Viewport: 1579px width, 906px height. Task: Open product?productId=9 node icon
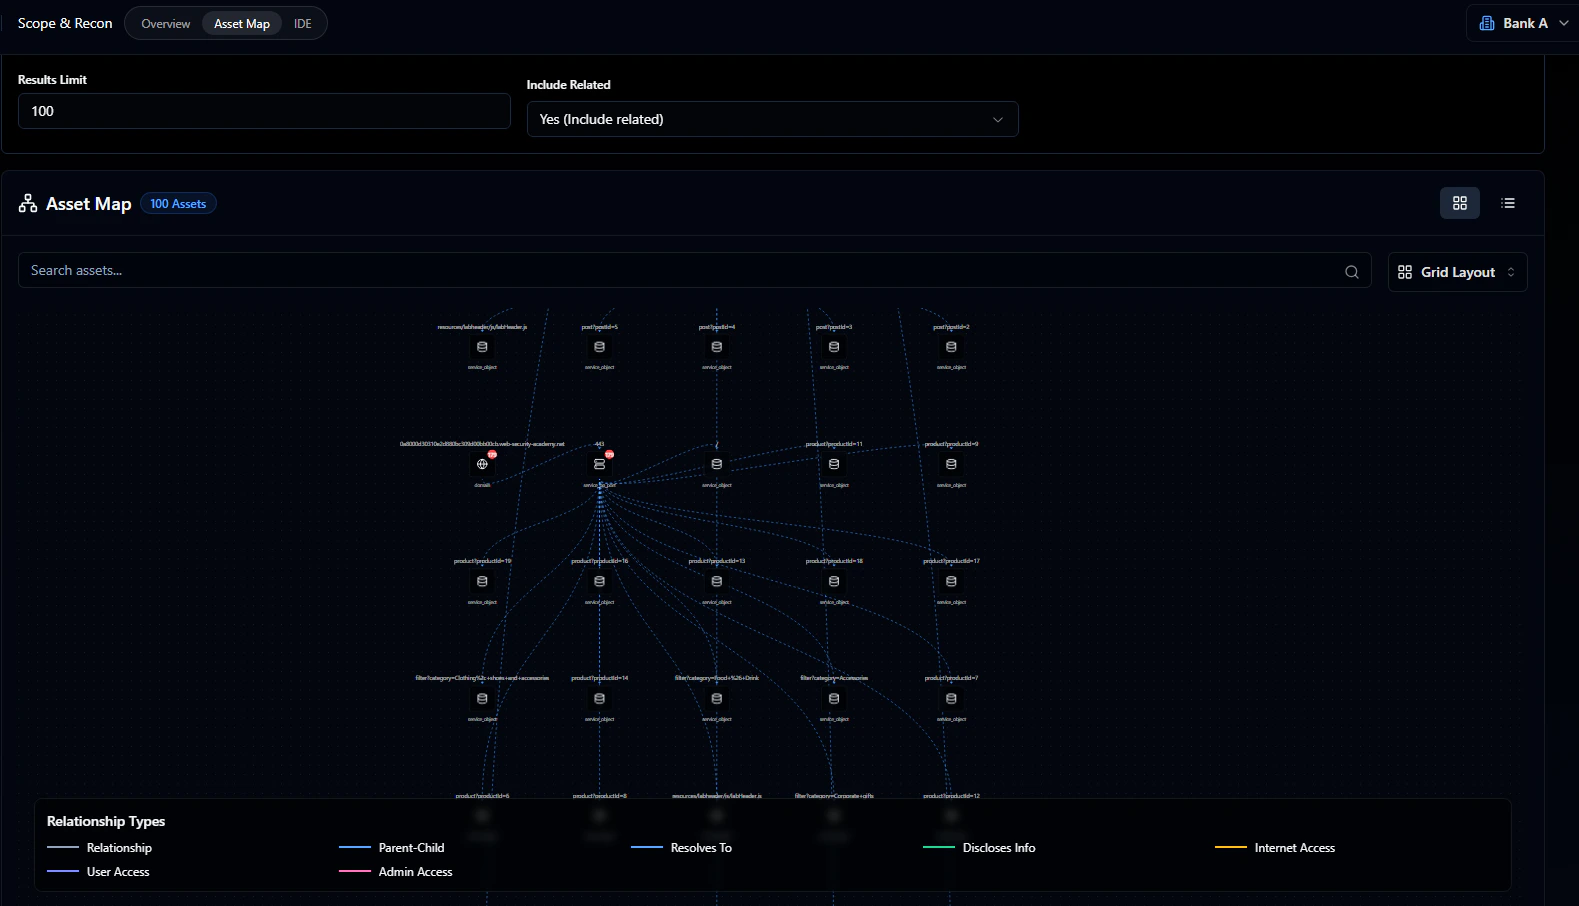click(951, 464)
